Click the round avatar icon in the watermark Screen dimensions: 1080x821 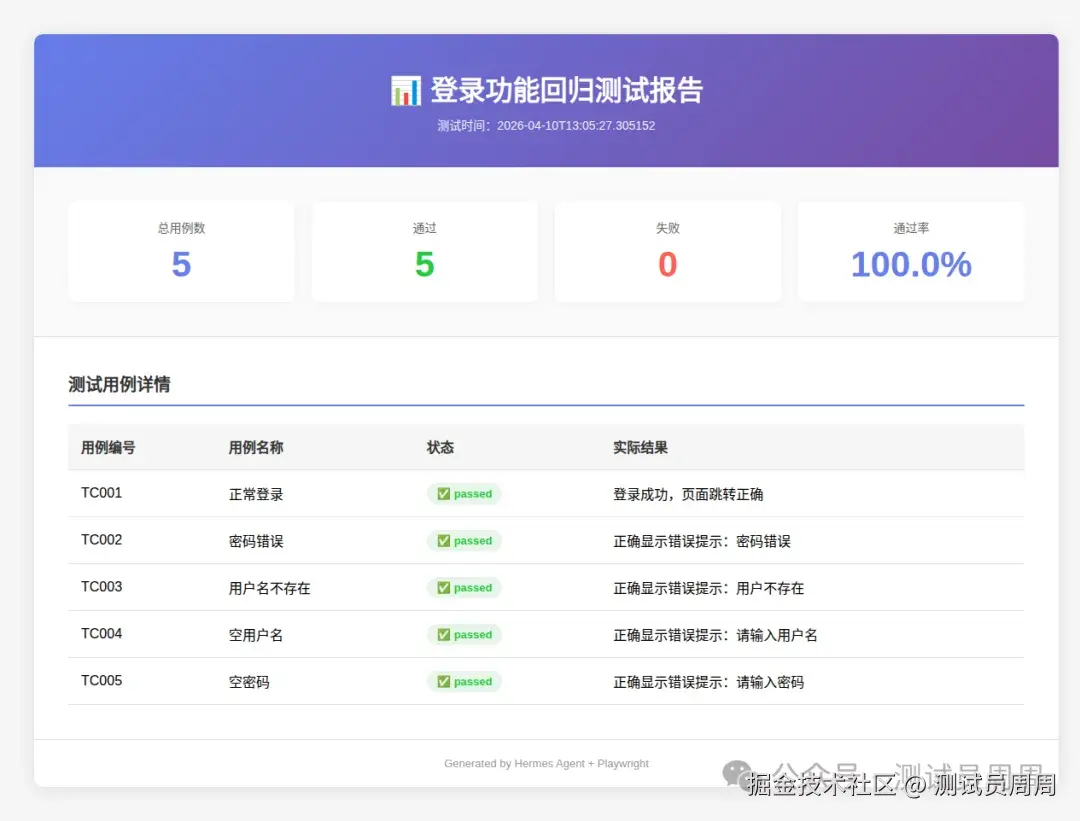737,772
